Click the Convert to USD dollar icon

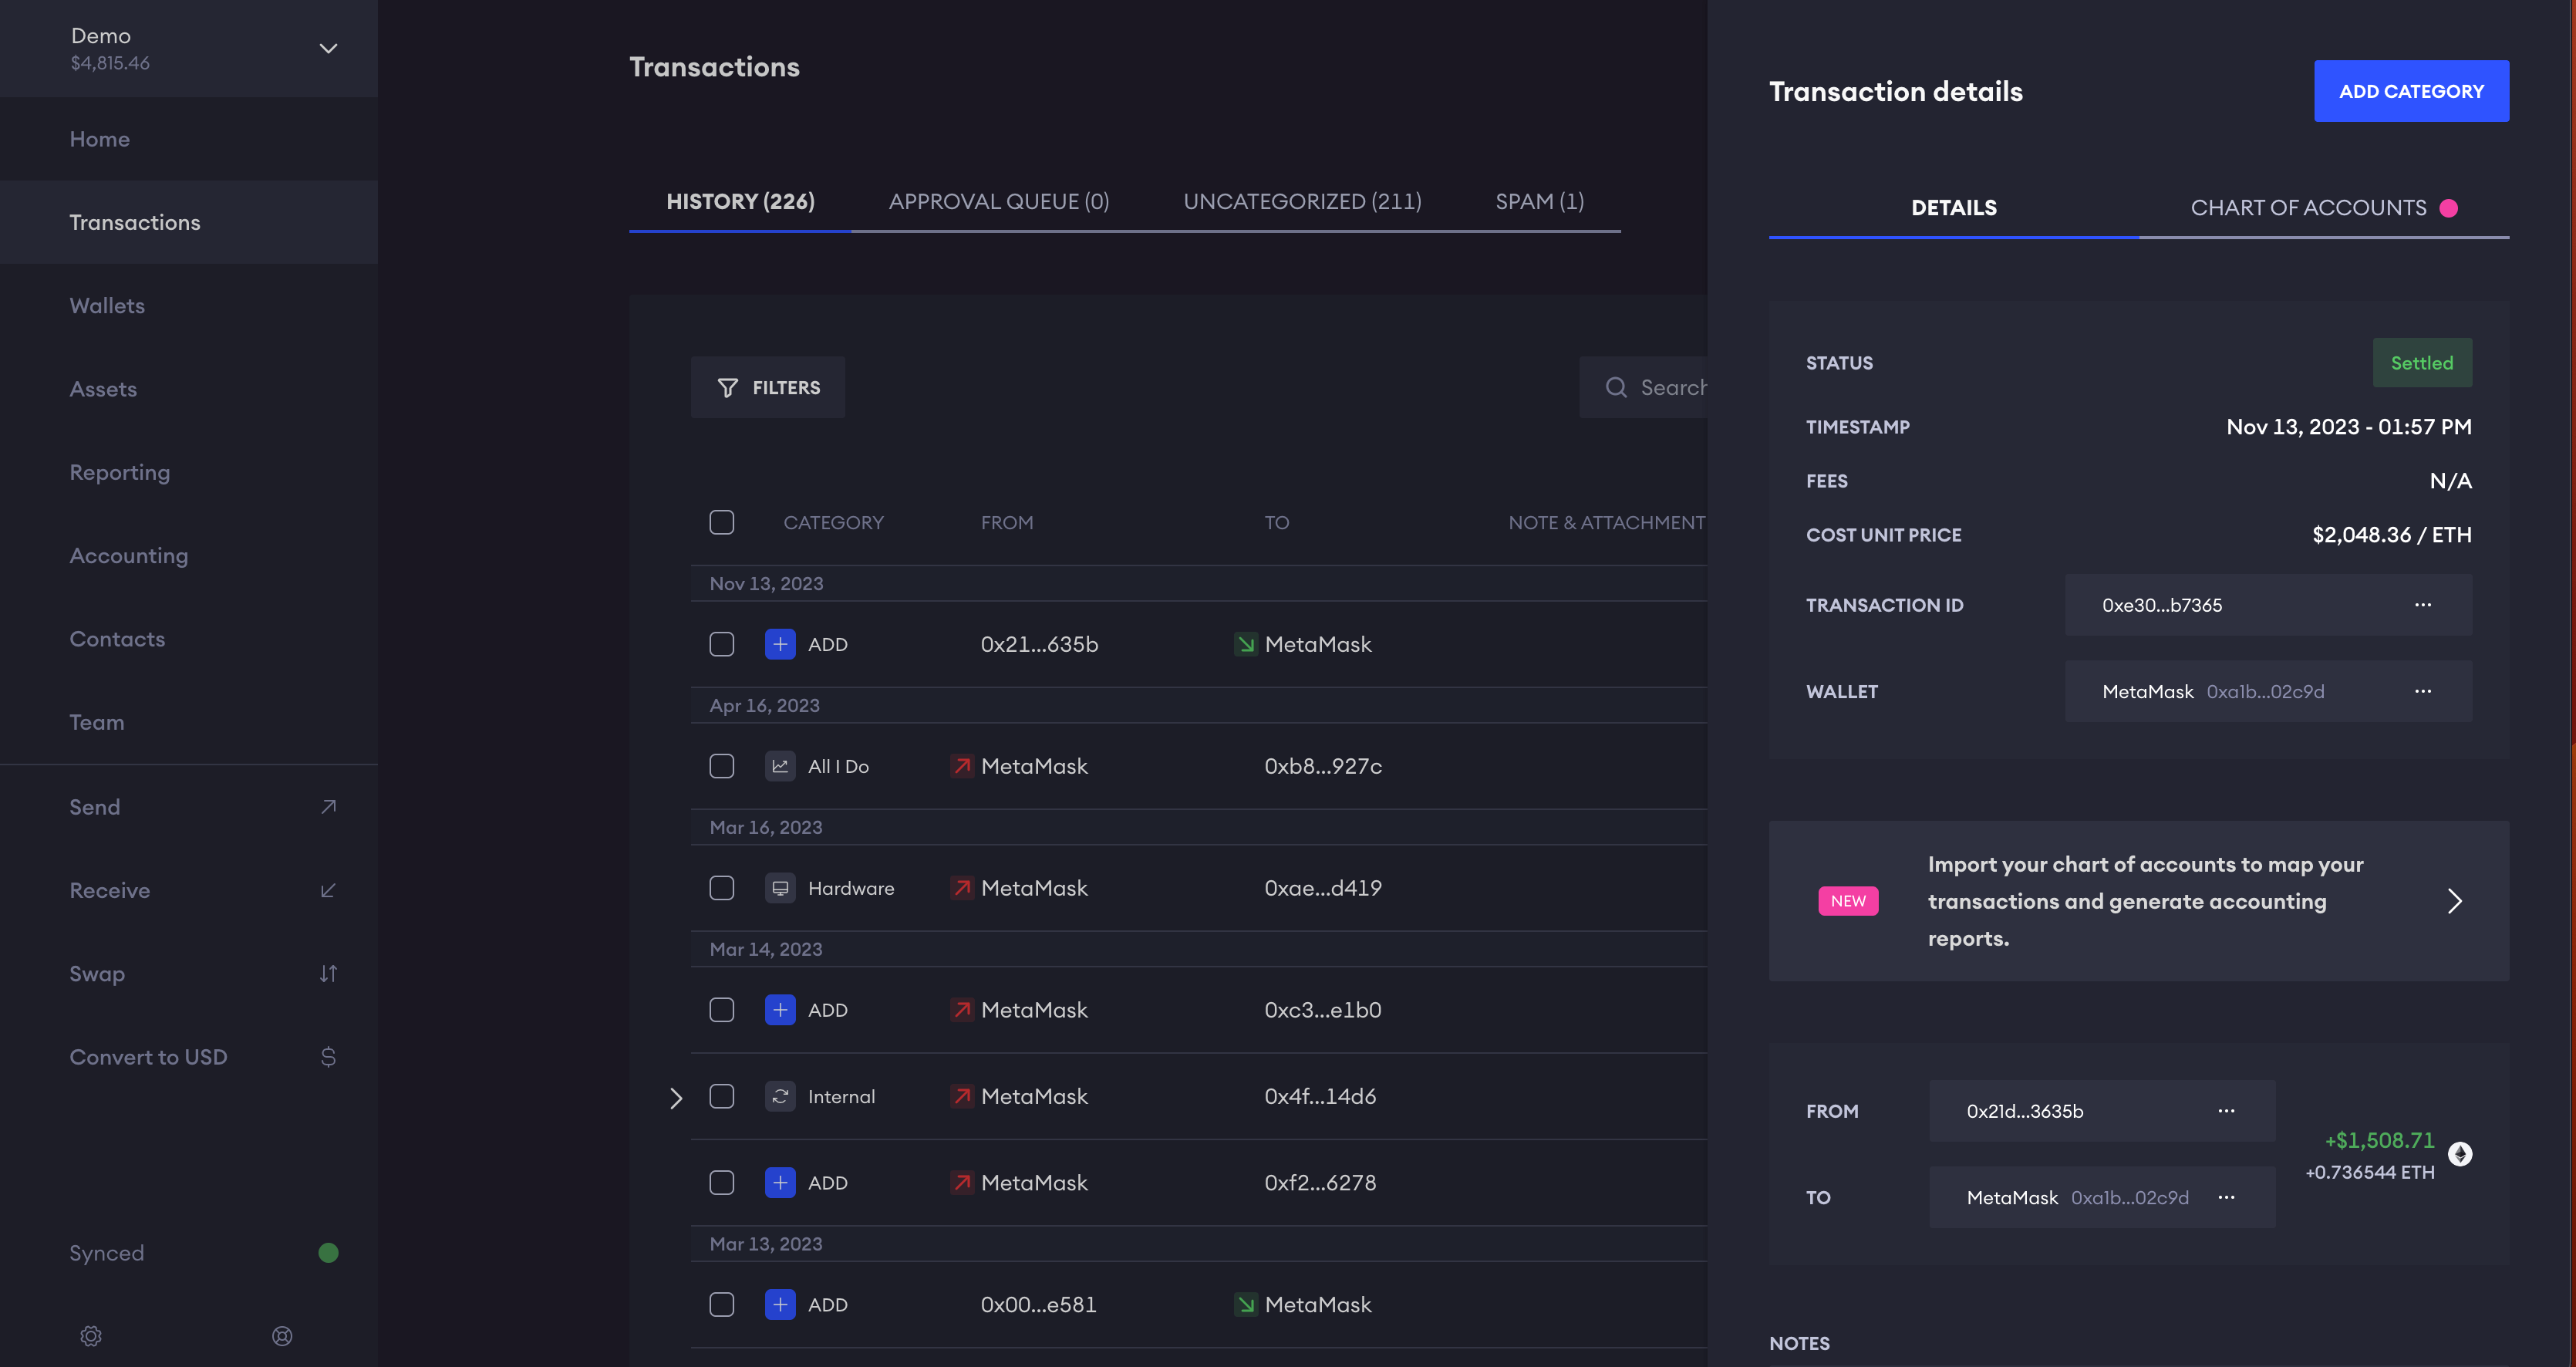pyautogui.click(x=328, y=1057)
